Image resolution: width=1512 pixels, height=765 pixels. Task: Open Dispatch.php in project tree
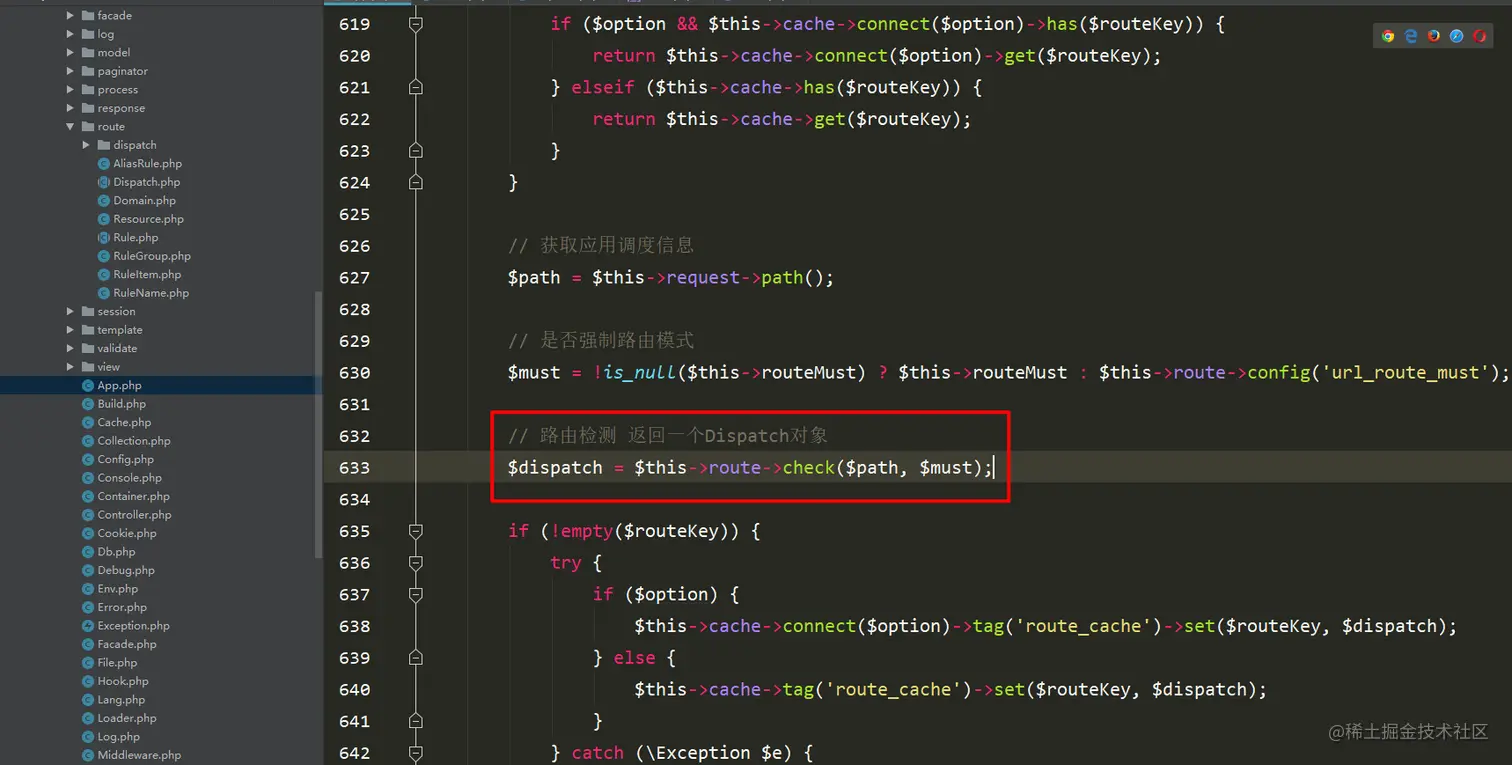(x=146, y=182)
